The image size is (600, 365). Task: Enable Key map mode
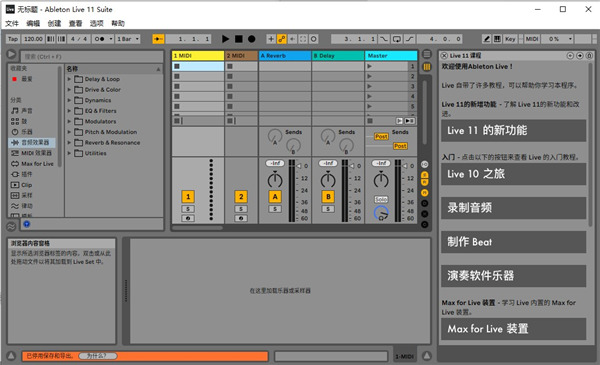(x=510, y=39)
